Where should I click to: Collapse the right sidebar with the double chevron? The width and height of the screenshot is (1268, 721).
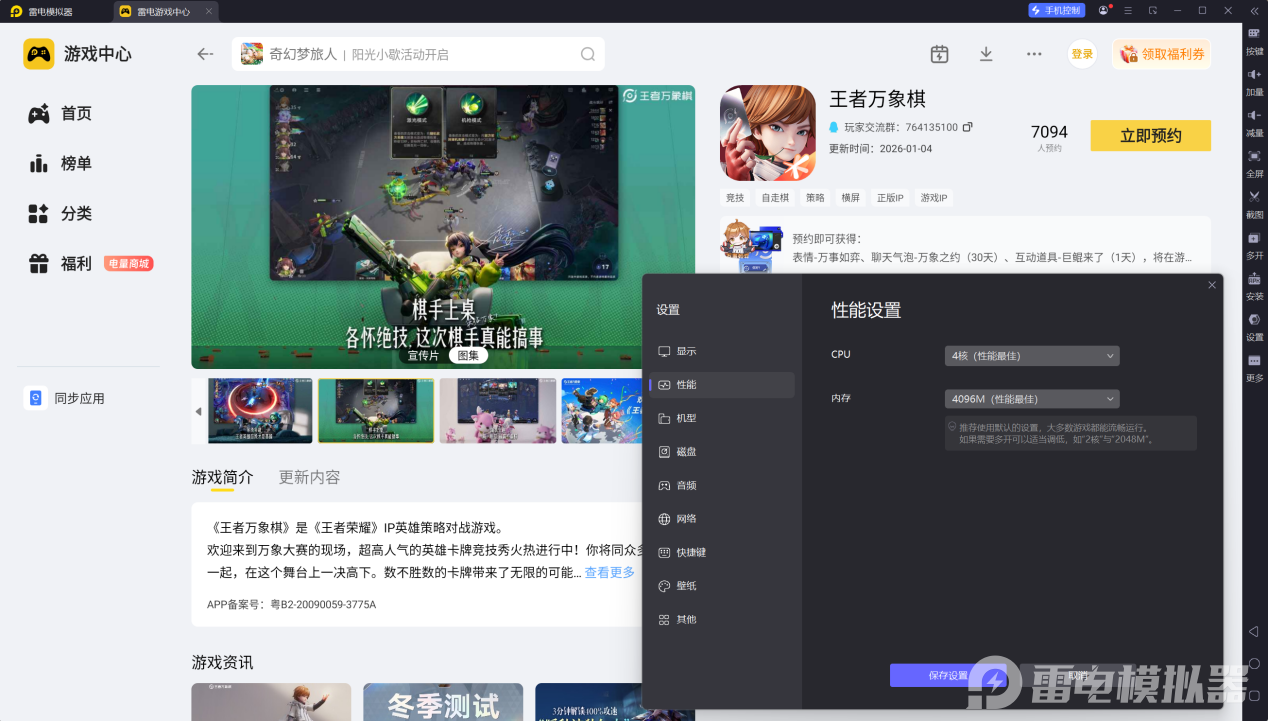tap(1254, 10)
